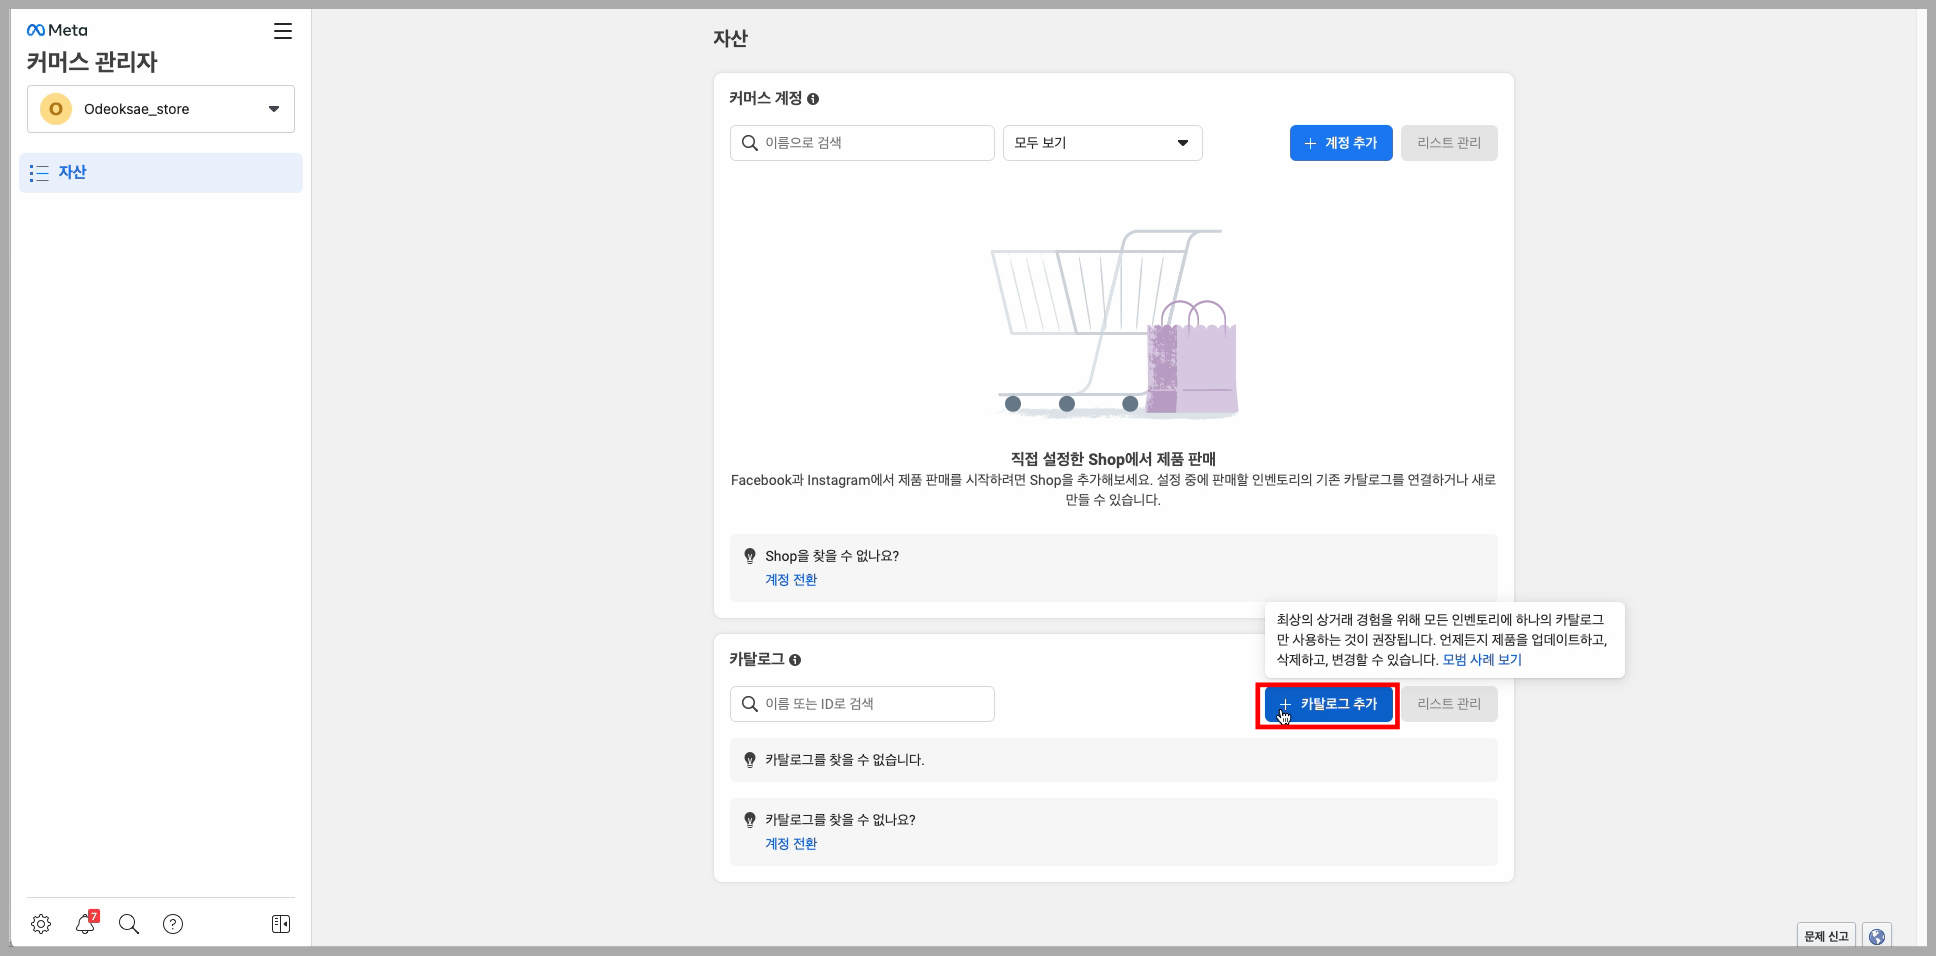Open the 모두 보기 filter dropdown

(x=1101, y=143)
